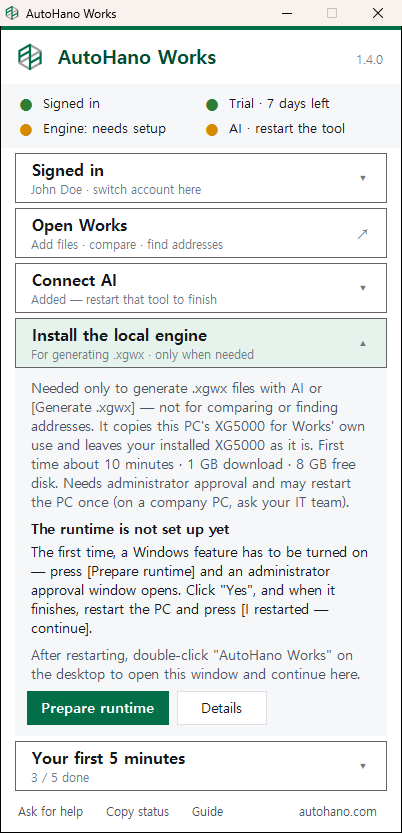The height and width of the screenshot is (833, 402).
Task: Click the orange AI status dot
Action: pos(212,130)
